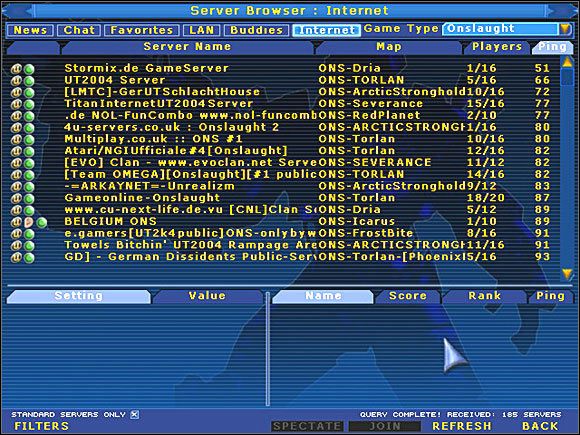Click the server list scroll up arrow
The height and width of the screenshot is (435, 580).
click(567, 63)
